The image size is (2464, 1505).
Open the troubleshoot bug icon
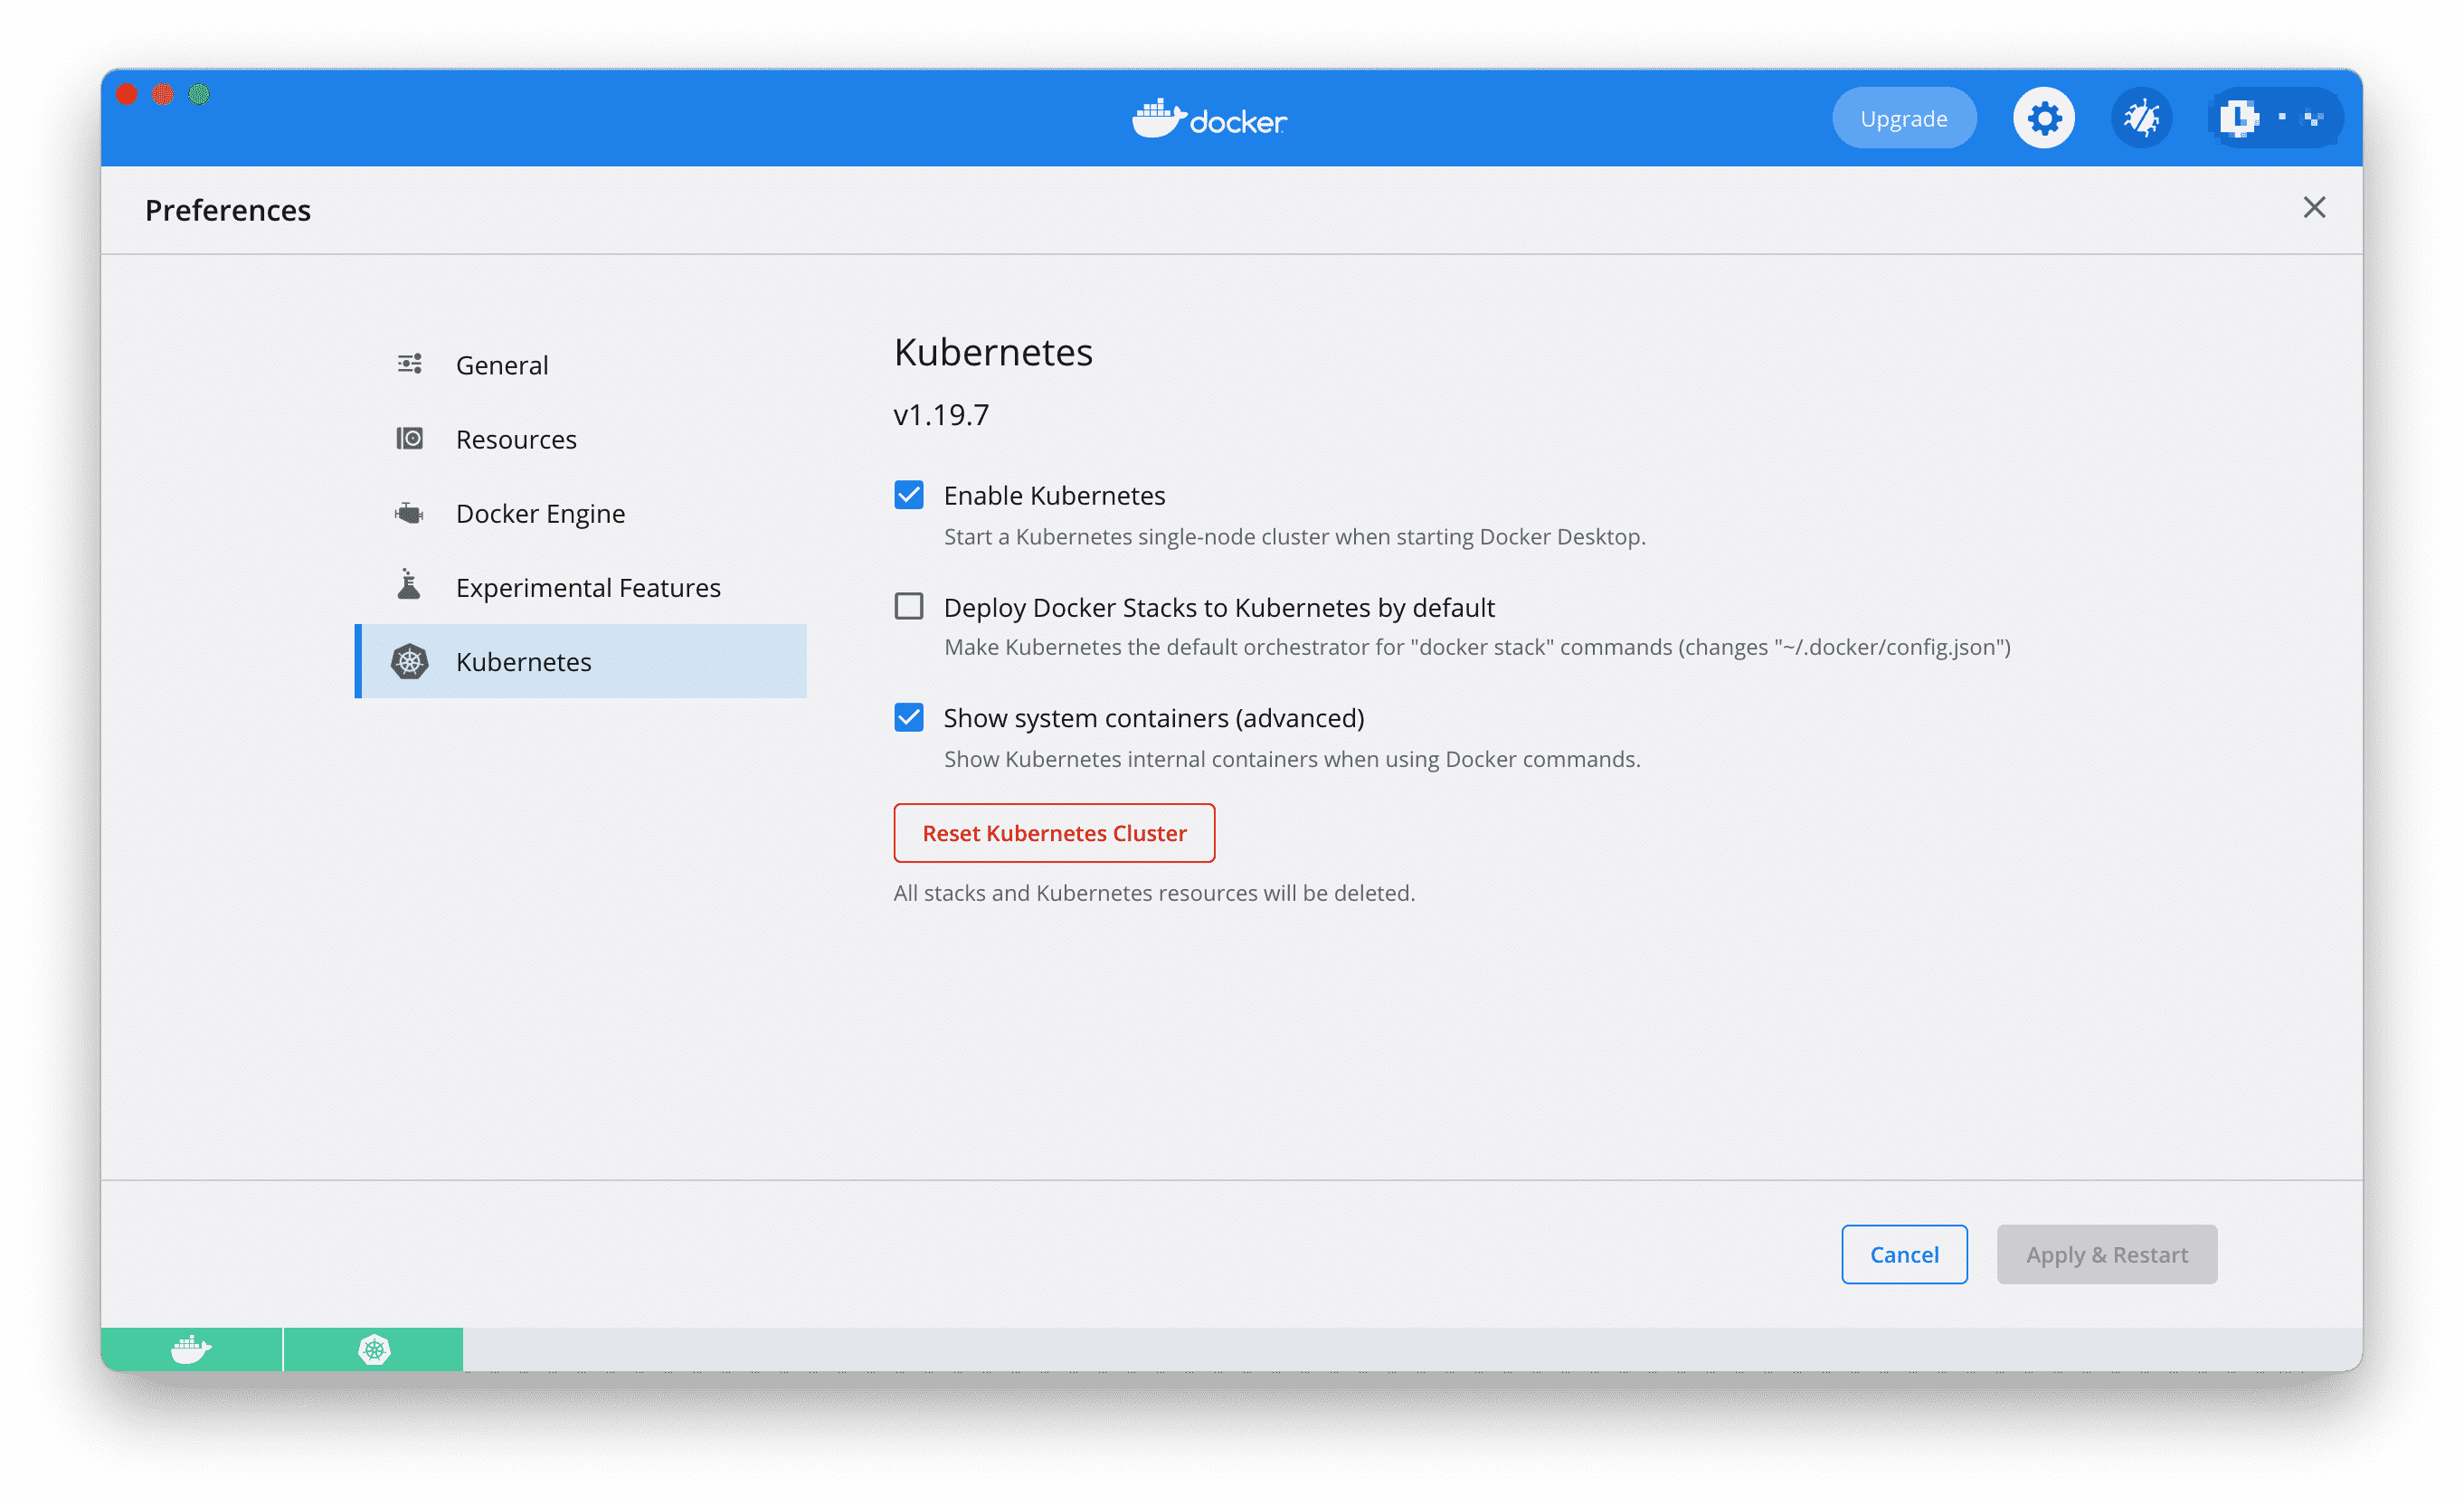2141,118
